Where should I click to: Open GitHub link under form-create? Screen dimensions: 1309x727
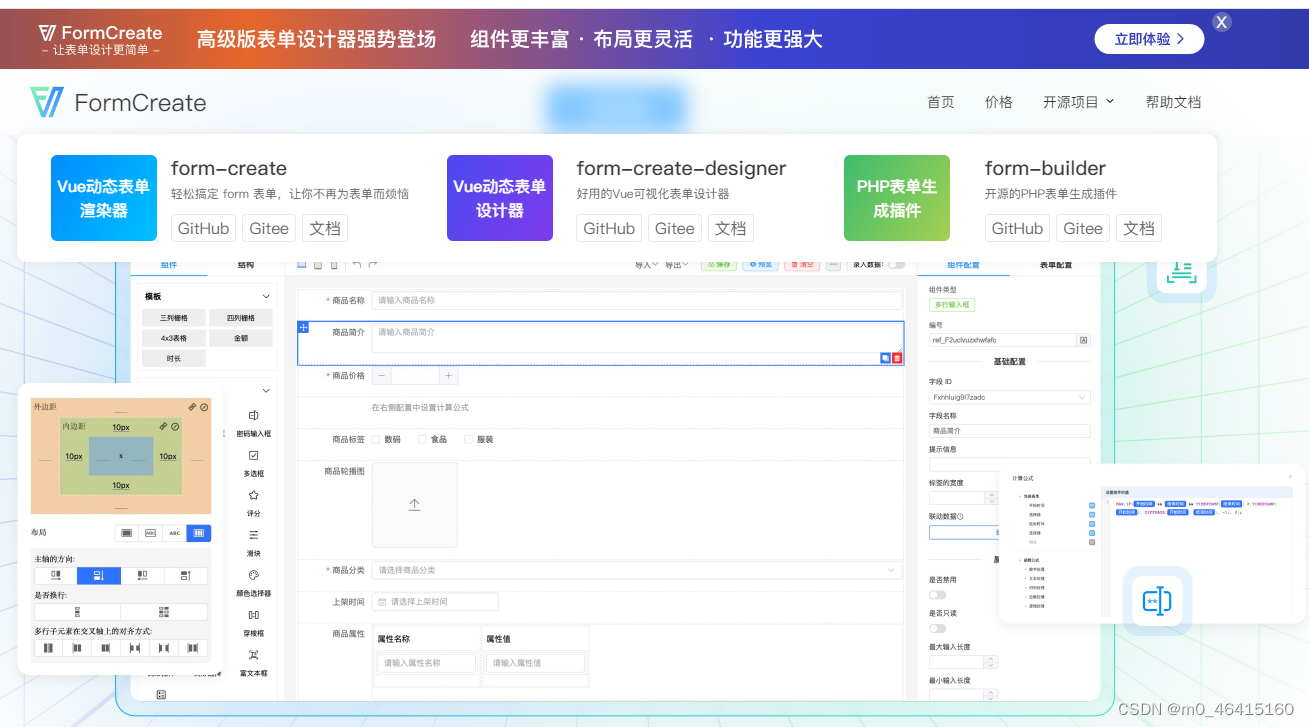204,228
